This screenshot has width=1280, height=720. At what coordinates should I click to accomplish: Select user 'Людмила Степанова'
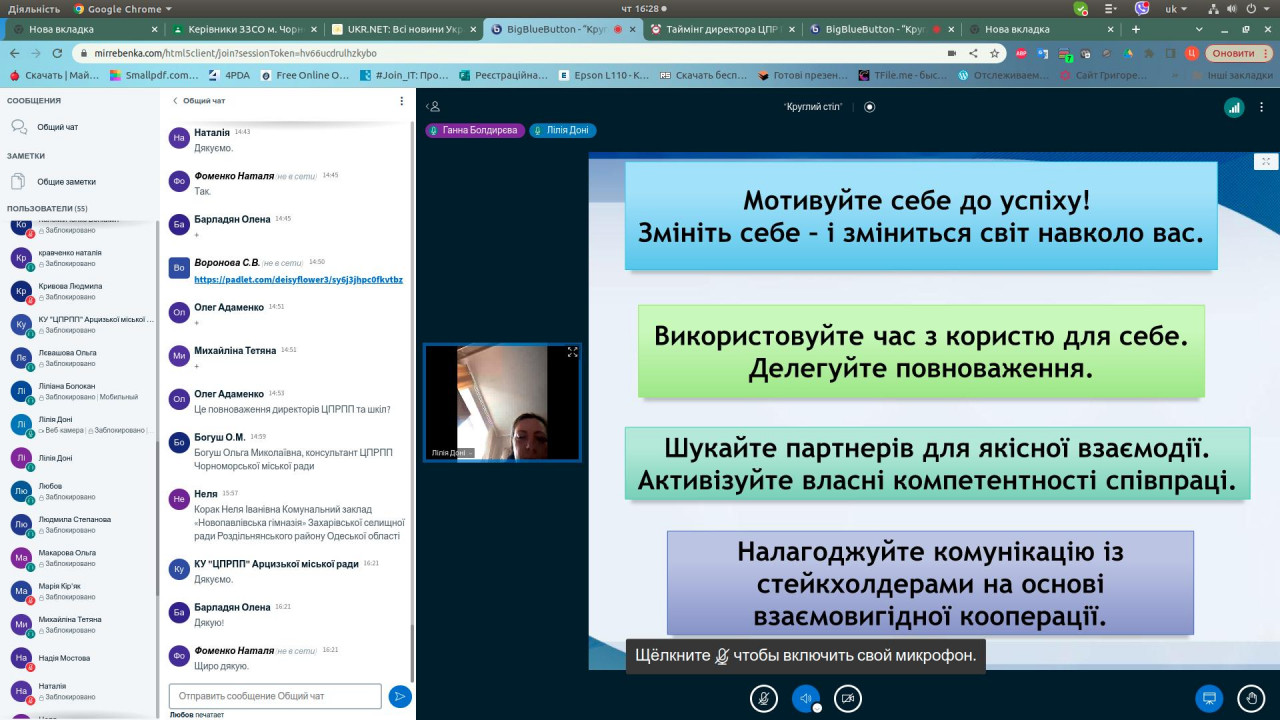[x=80, y=524]
